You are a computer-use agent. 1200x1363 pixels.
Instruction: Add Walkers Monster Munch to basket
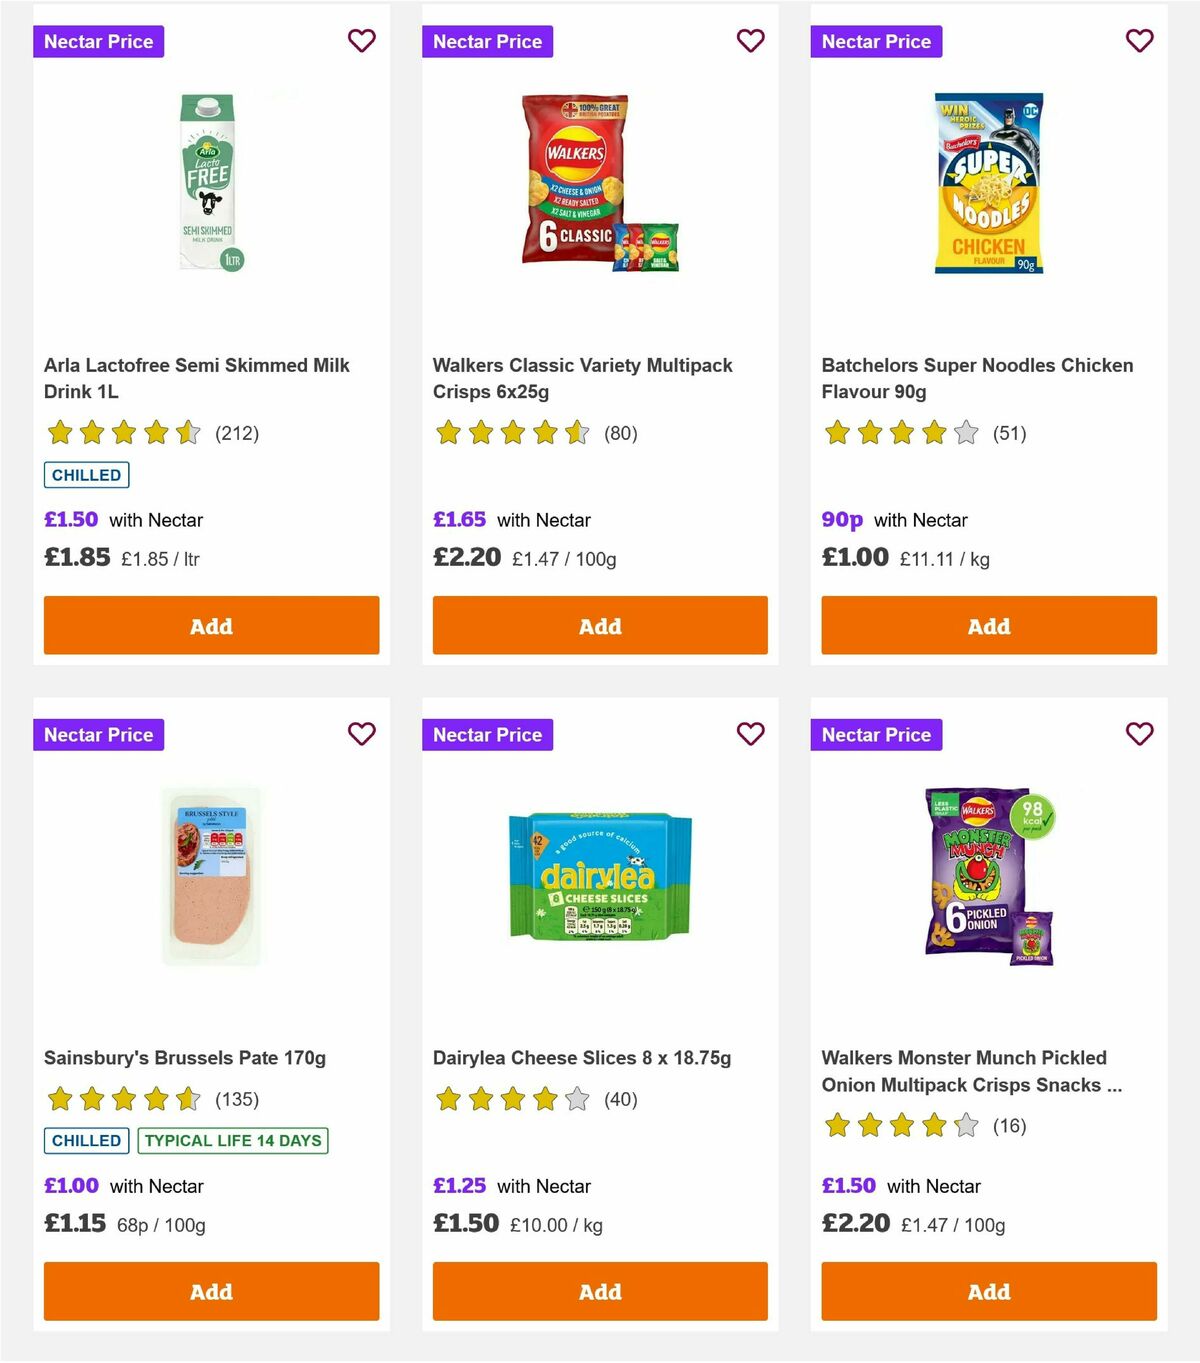pyautogui.click(x=988, y=1291)
